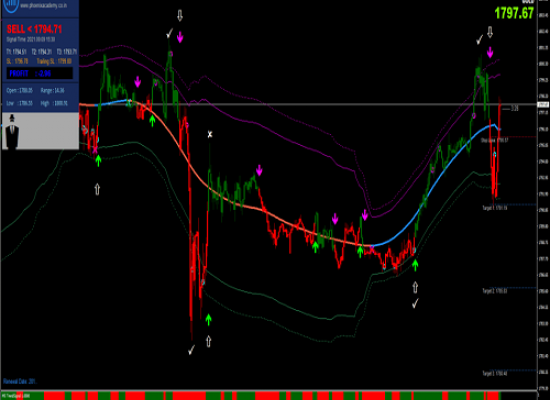Viewport: 550px width, 400px height.
Task: Click the hollow white down arrow beside 1797.67
Action: click(x=490, y=32)
